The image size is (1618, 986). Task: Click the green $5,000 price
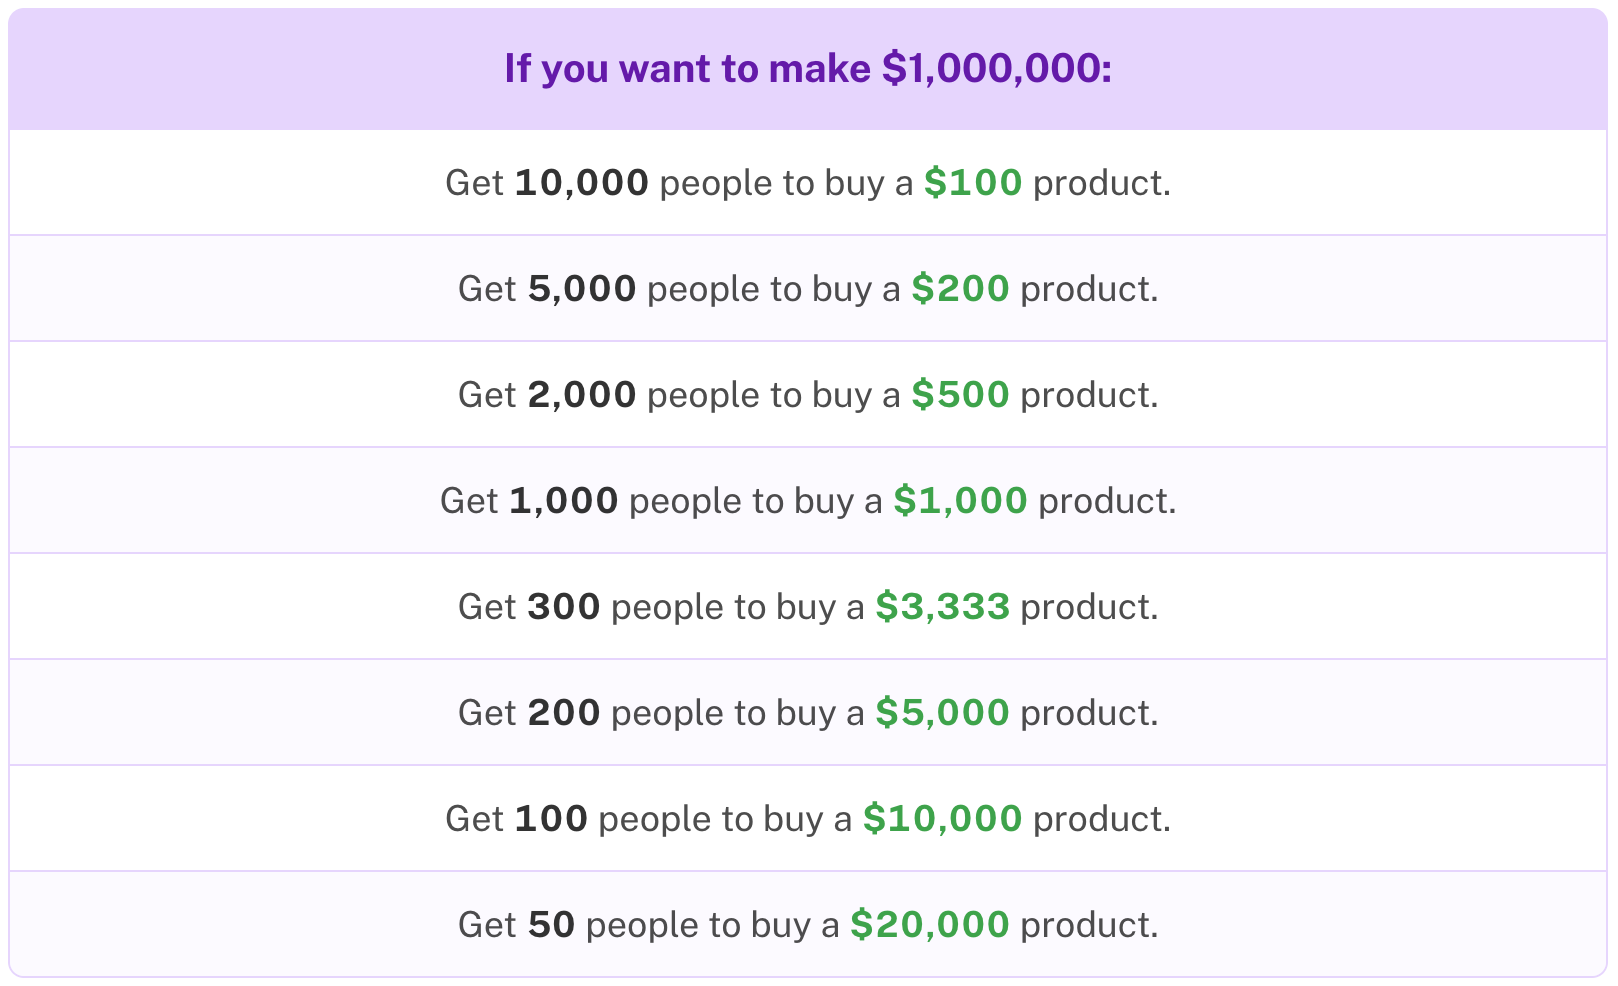[x=943, y=713]
